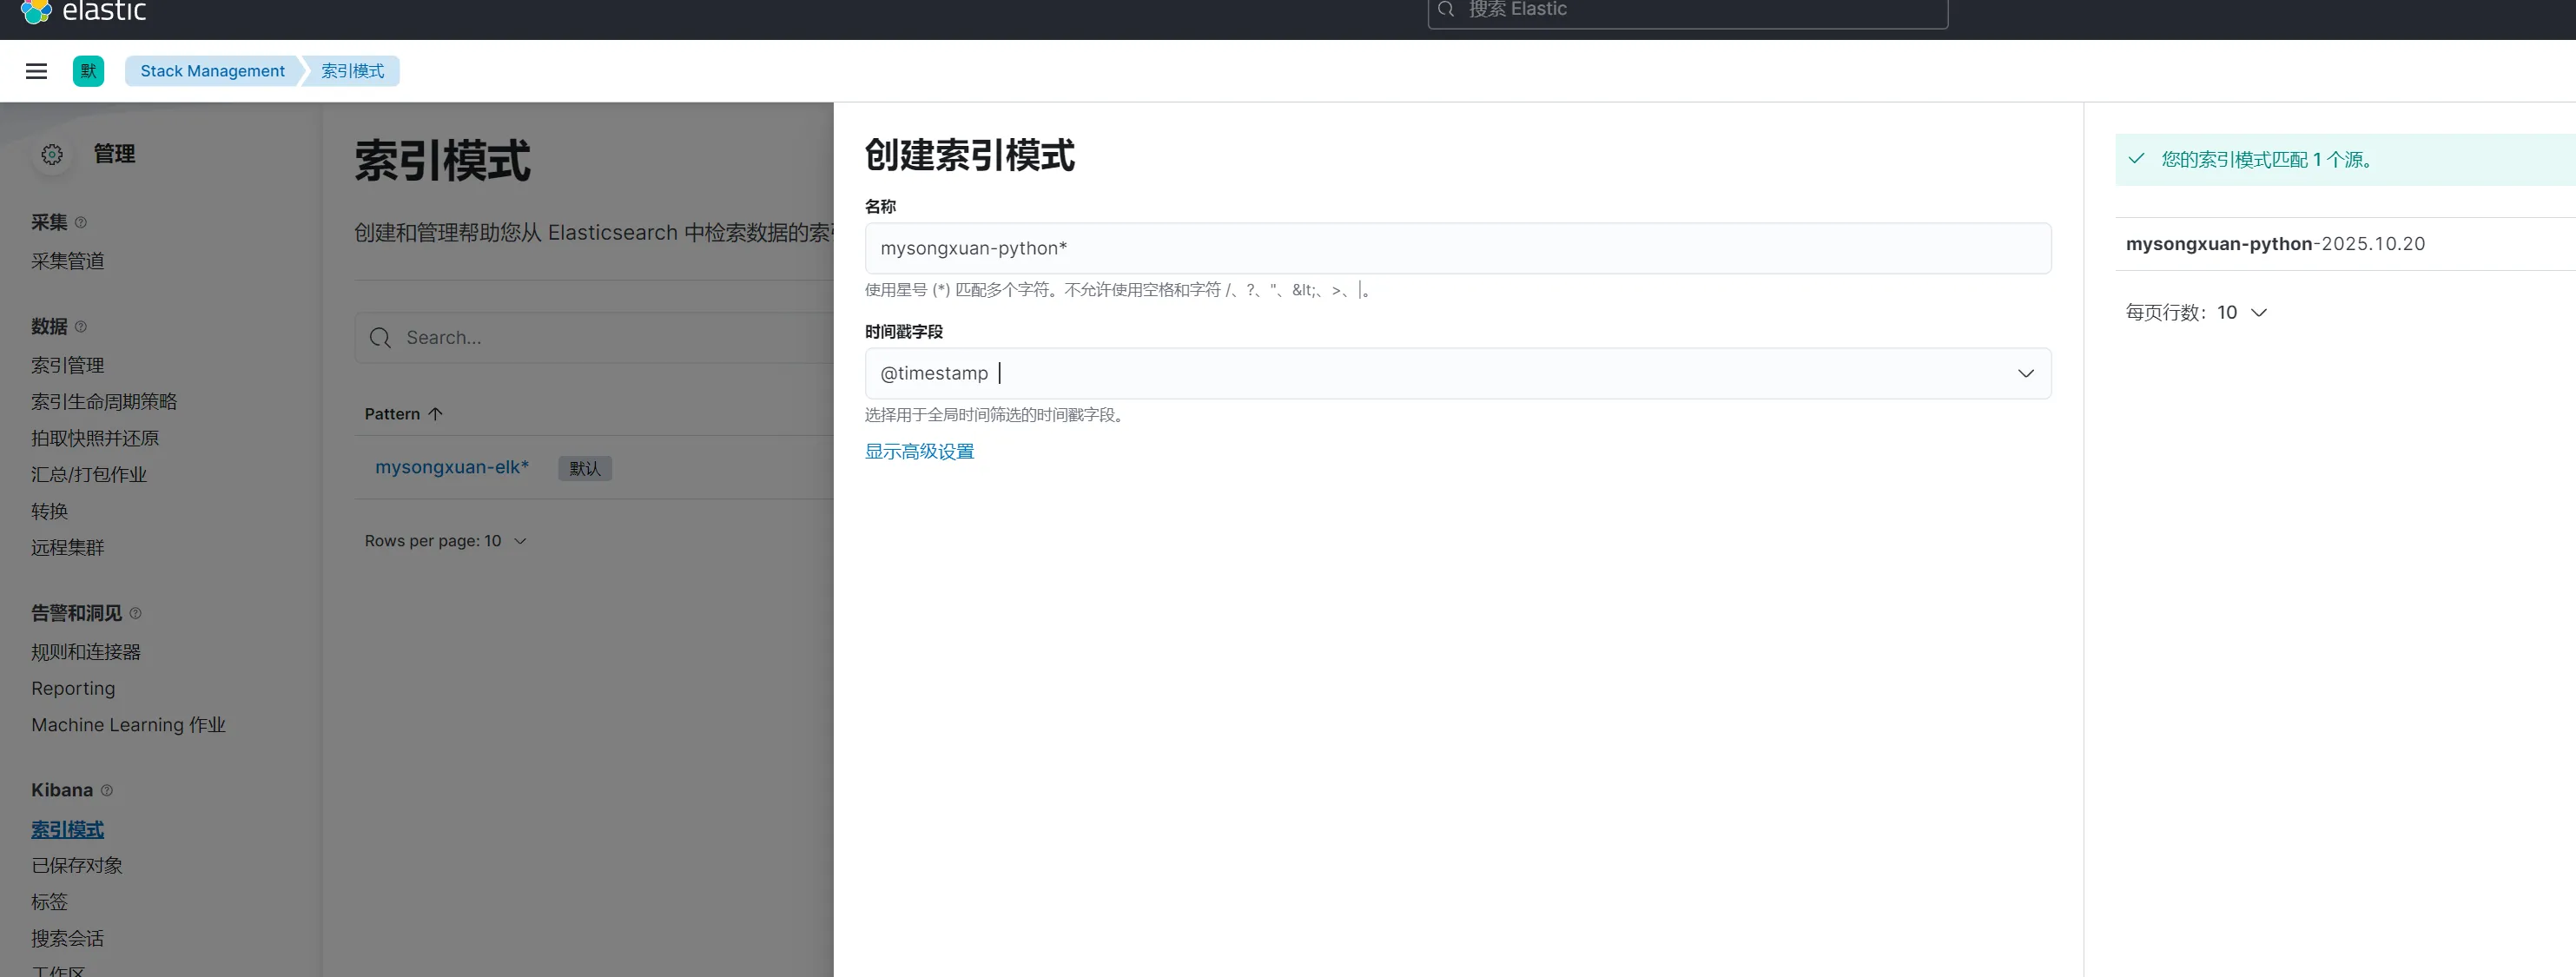
Task: Sort by the Pattern column arrow
Action: (435, 414)
